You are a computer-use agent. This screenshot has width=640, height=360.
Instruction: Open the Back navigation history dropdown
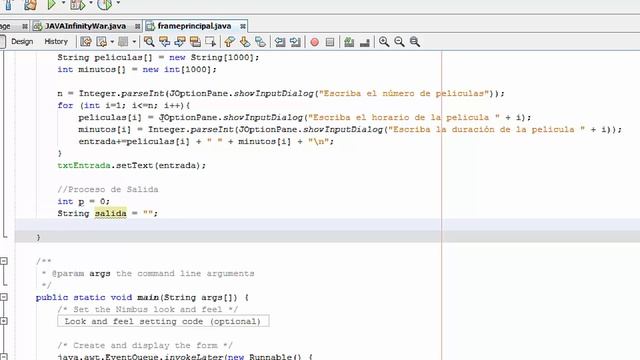tap(112, 42)
